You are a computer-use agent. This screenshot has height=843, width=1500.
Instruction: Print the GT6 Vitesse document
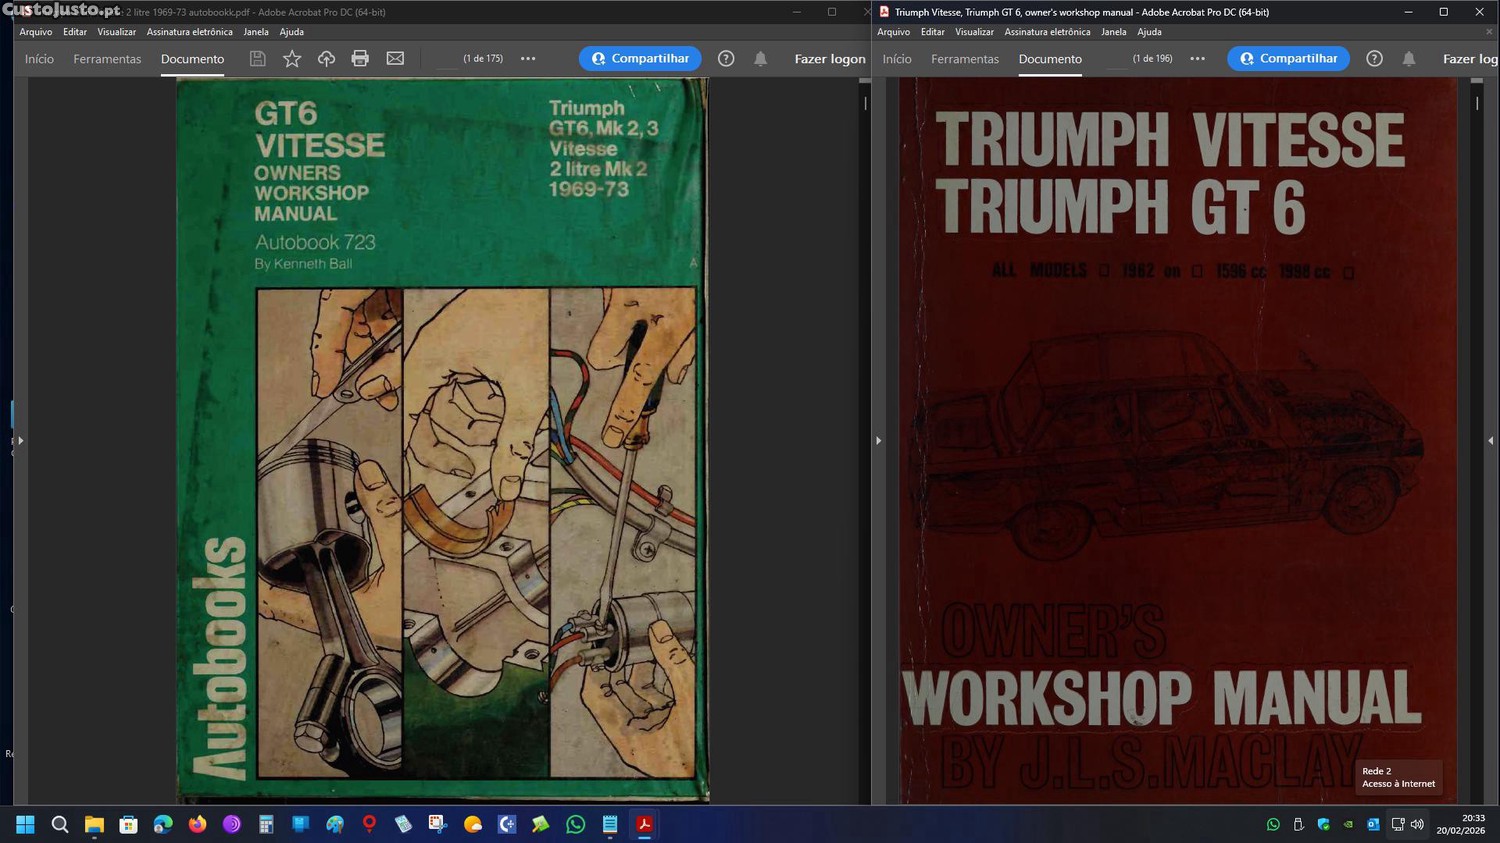tap(360, 59)
